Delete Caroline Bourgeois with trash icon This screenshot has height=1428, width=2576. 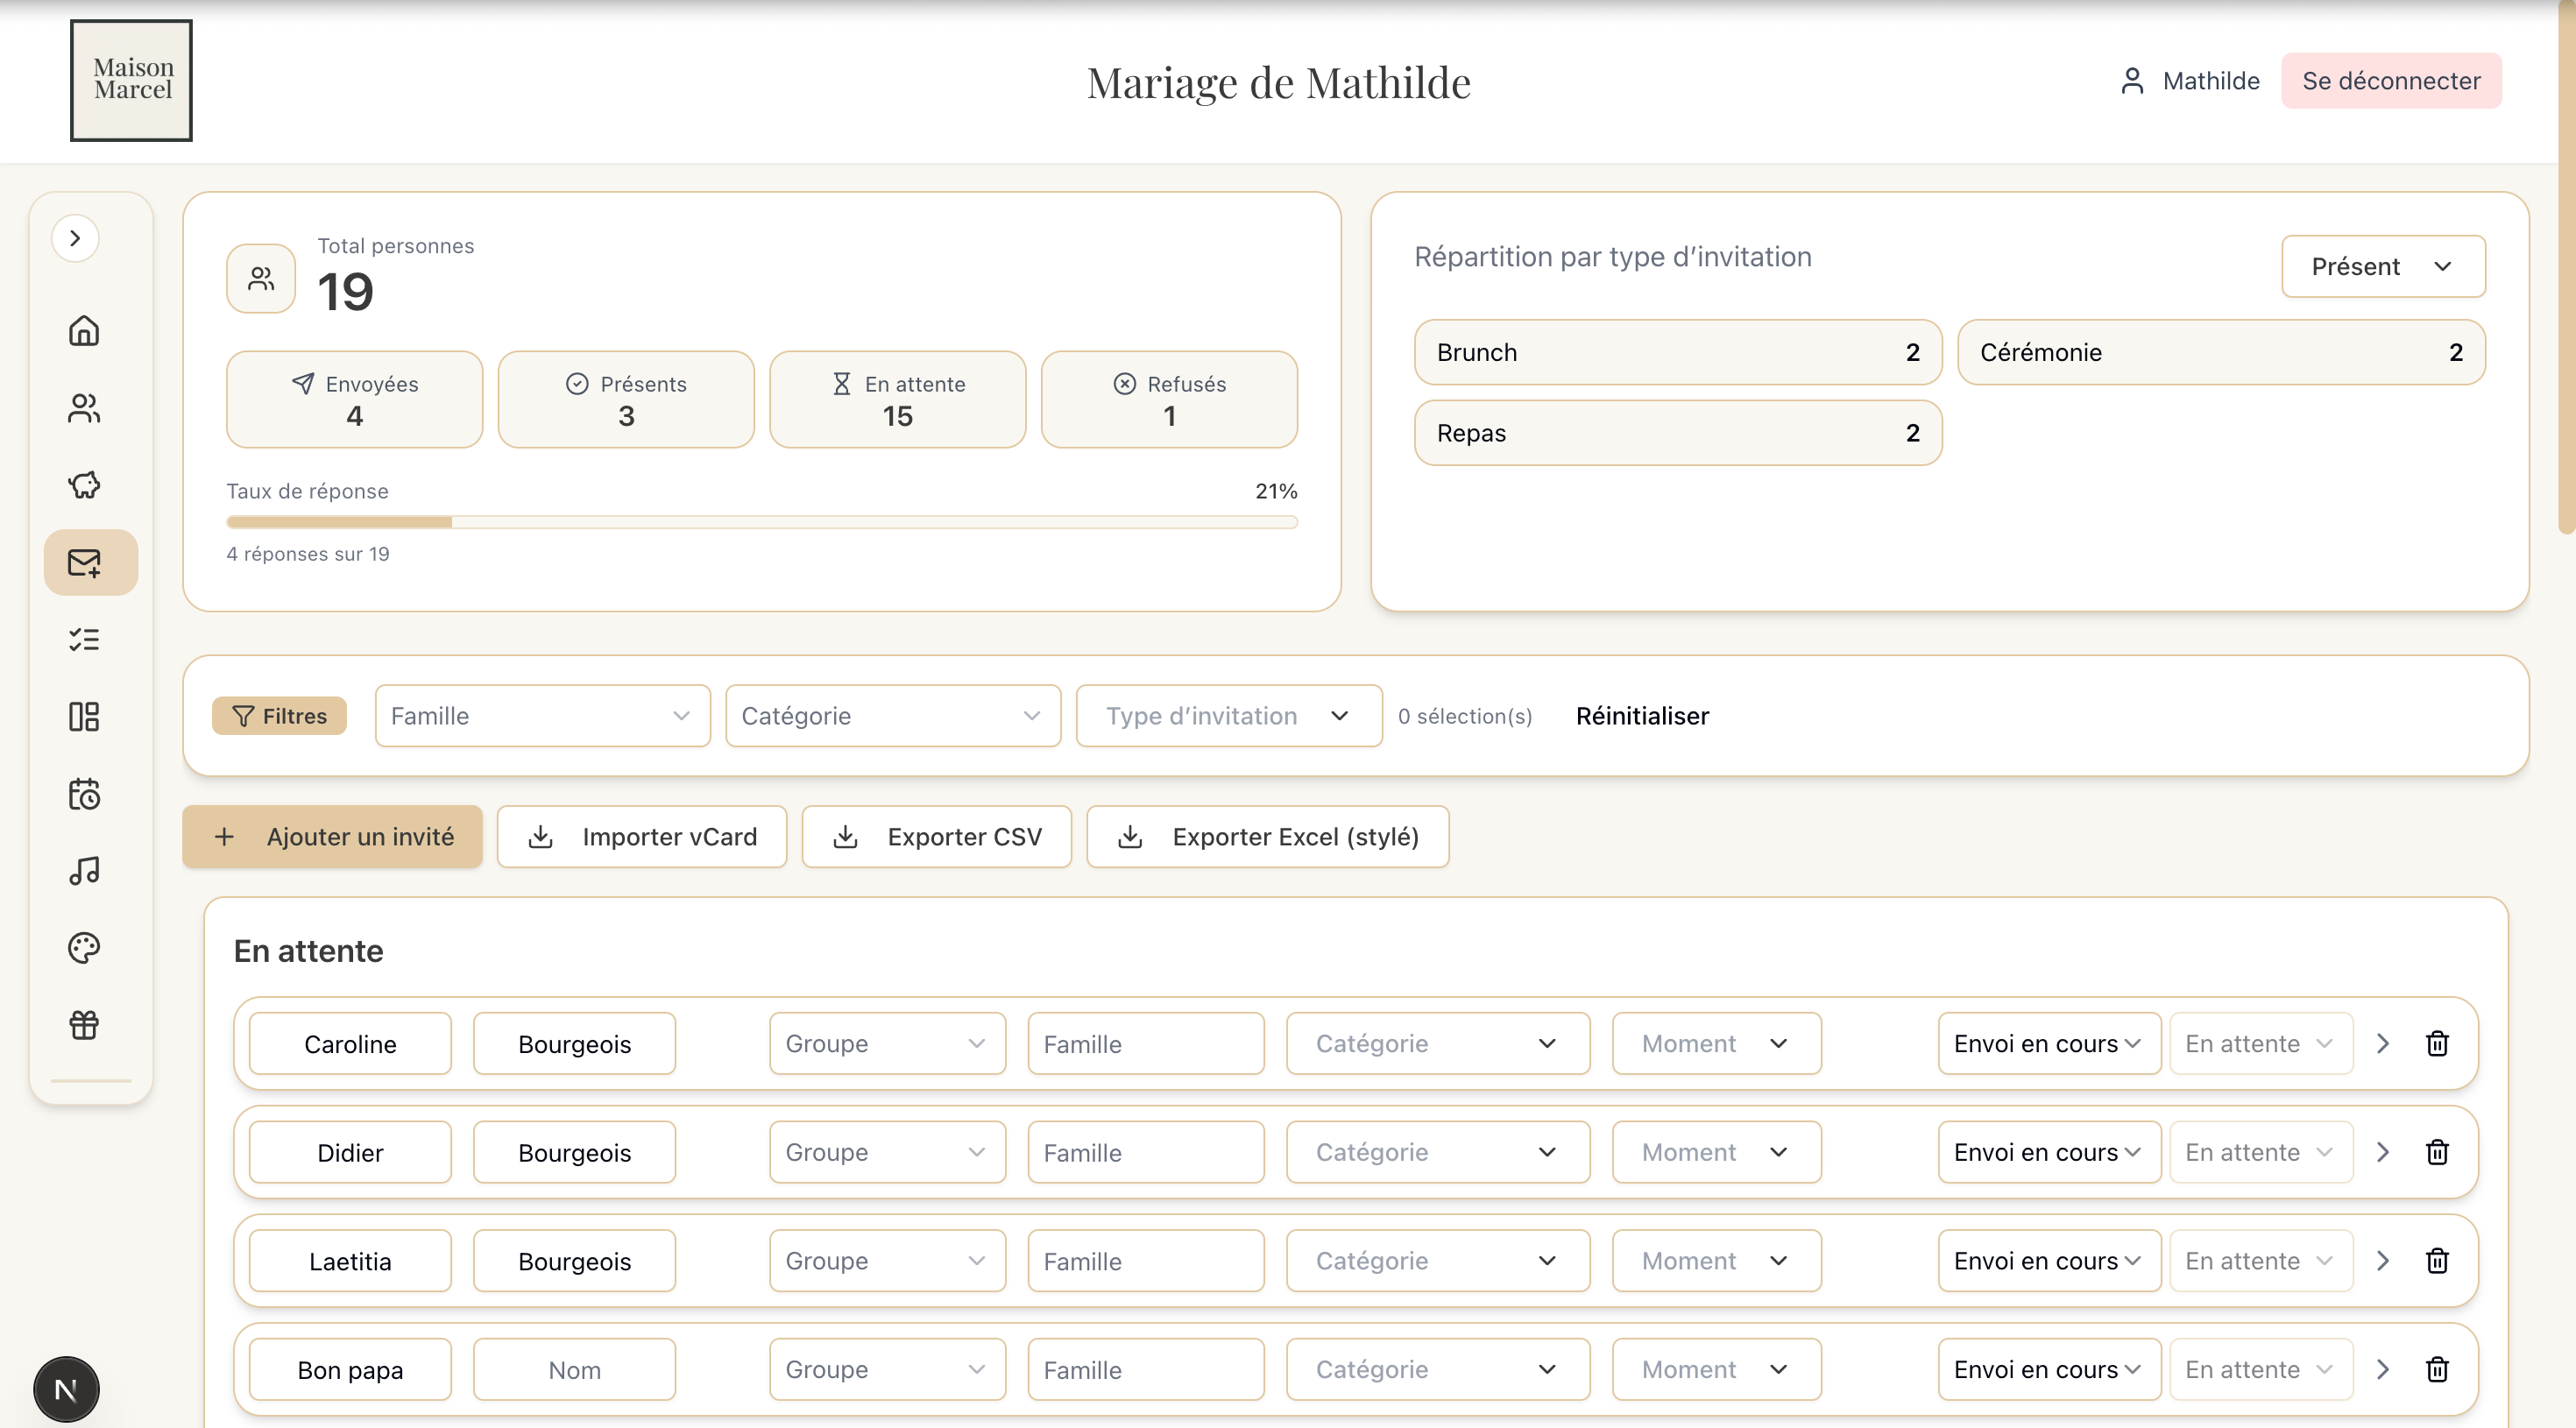click(2437, 1043)
